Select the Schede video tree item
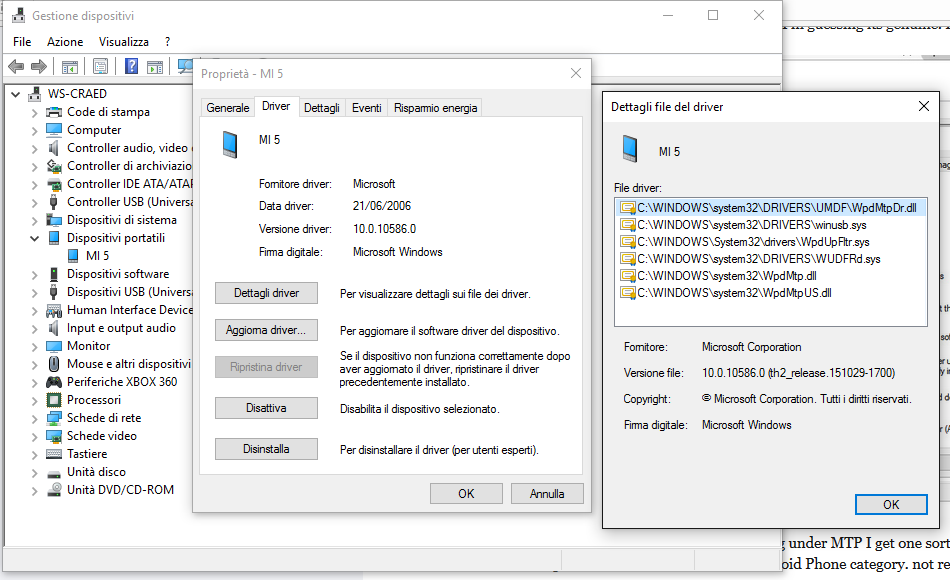This screenshot has width=950, height=580. [x=102, y=436]
